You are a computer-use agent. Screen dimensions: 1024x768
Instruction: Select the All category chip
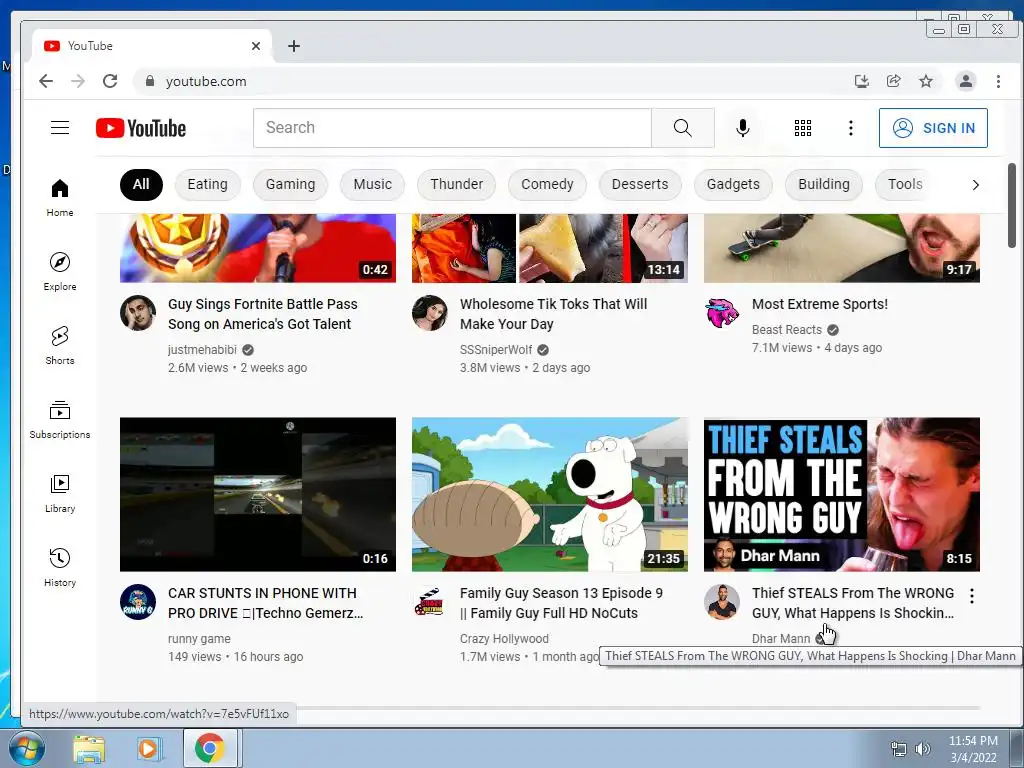click(x=141, y=184)
